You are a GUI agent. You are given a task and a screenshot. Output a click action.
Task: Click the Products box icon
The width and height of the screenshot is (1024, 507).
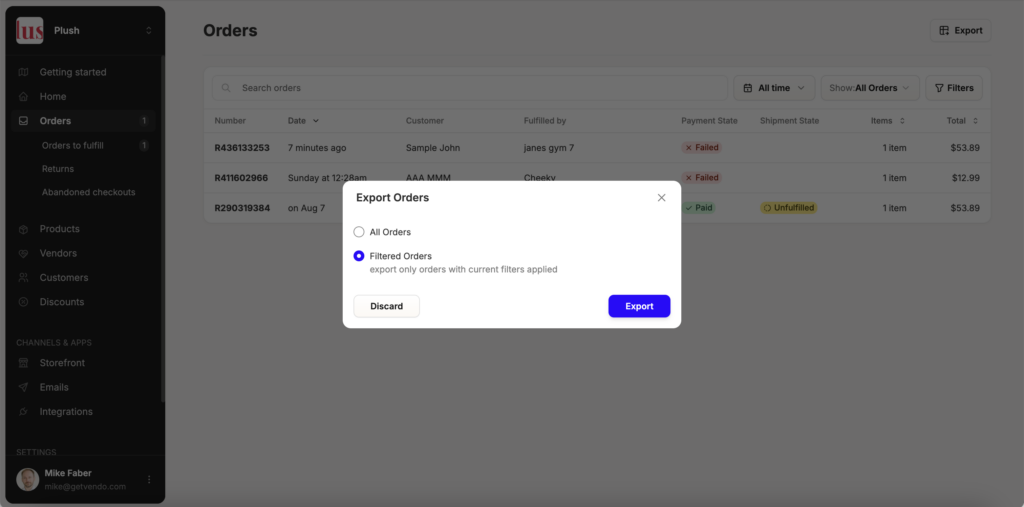coord(24,229)
